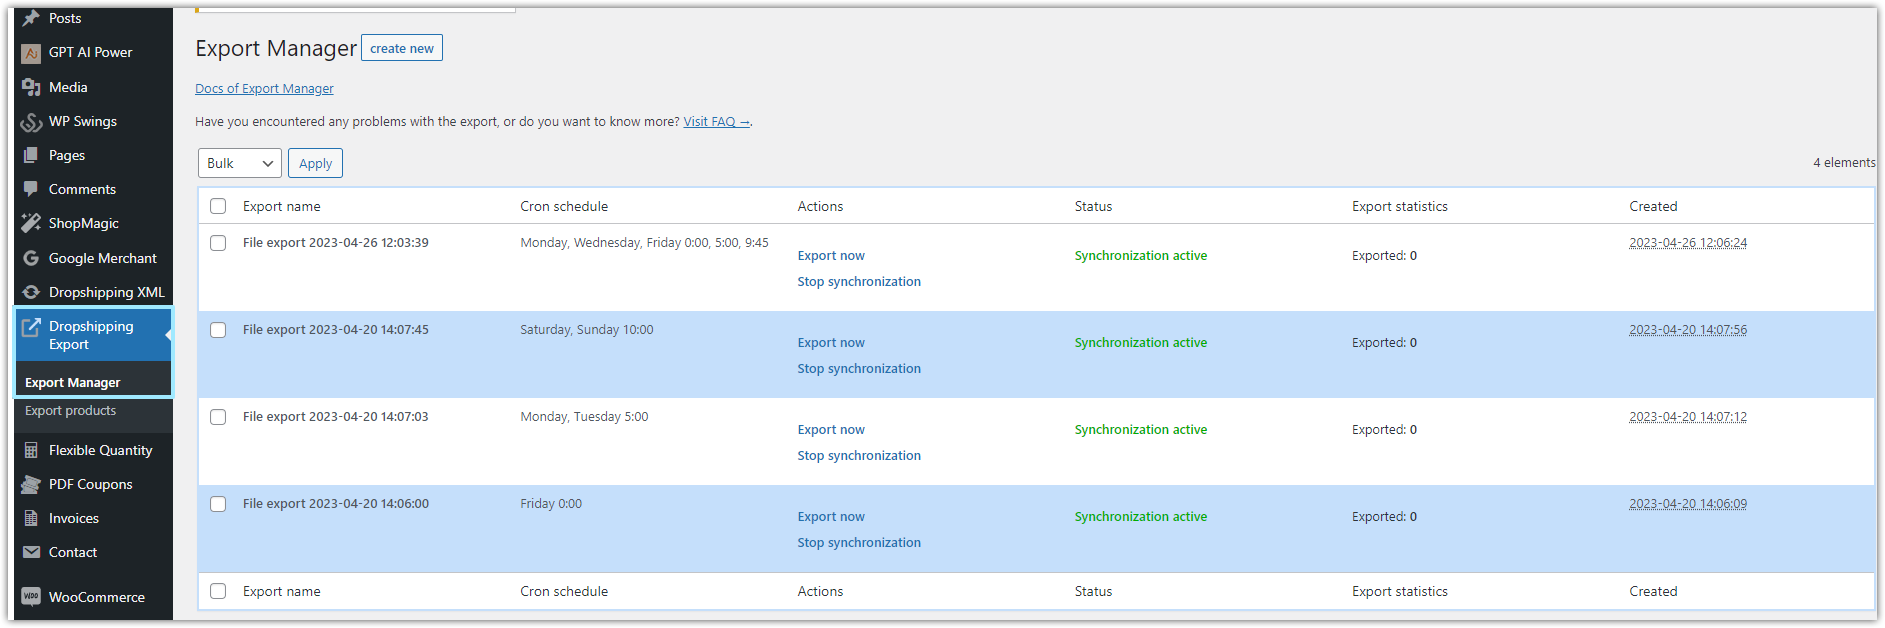Open Invoices menu item
Viewport: 1885px width, 628px height.
tap(74, 518)
